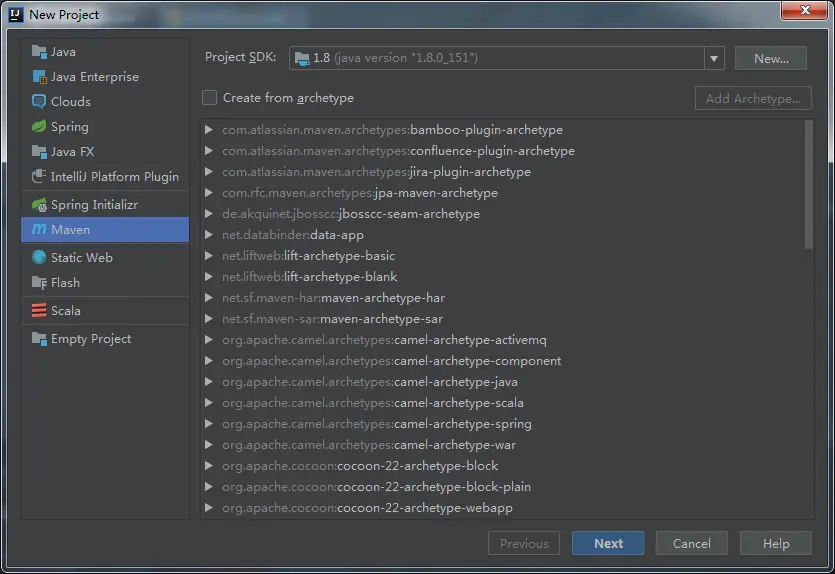
Task: Expand jbosscc-seam-archetype node
Action: [x=209, y=214]
